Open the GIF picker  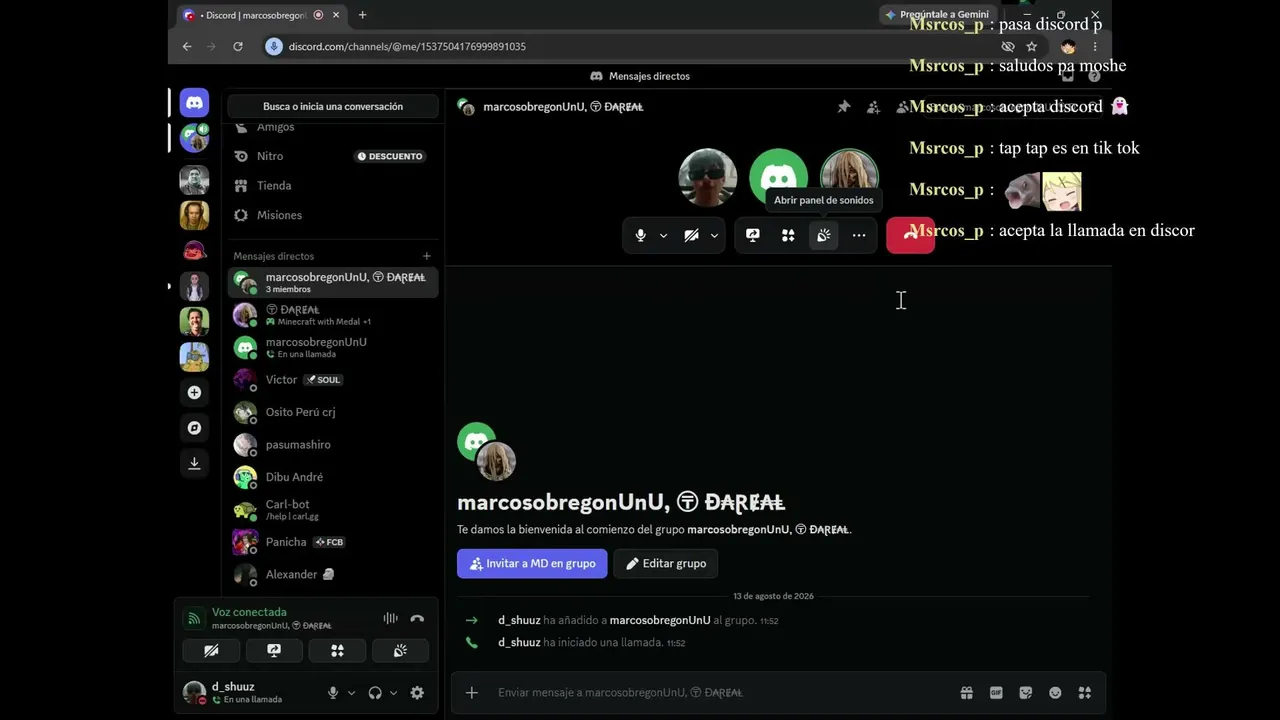(996, 693)
